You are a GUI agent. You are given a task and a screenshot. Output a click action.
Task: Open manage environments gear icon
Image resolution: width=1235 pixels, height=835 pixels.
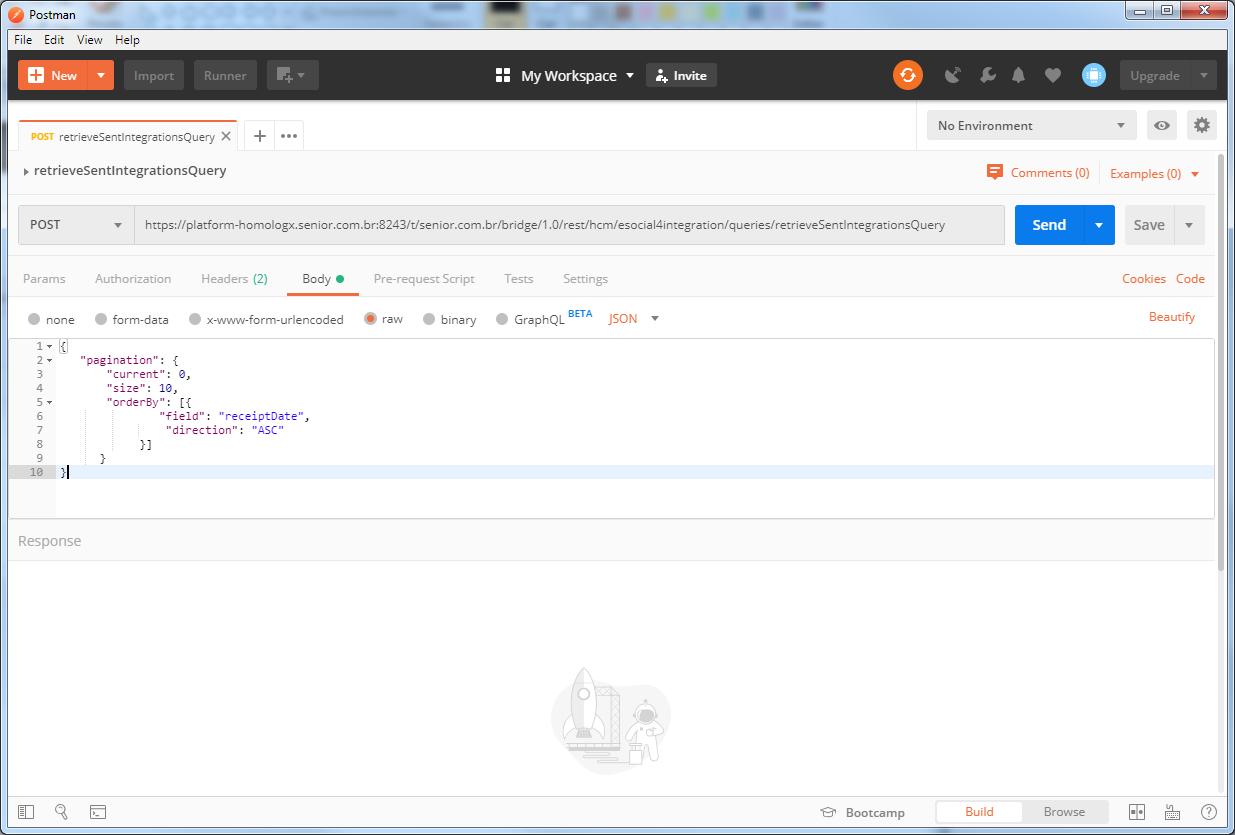click(1202, 125)
